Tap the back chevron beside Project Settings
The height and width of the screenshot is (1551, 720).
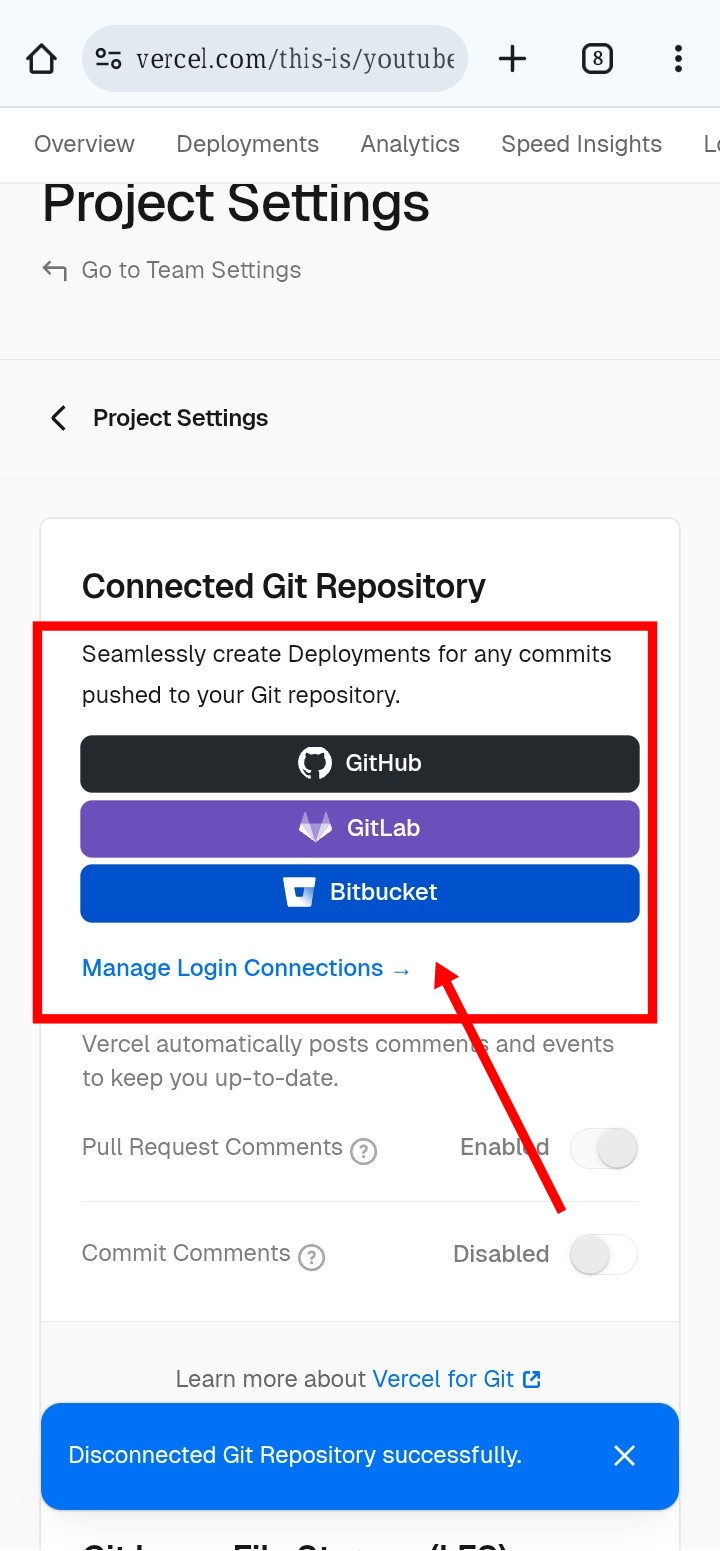(59, 418)
